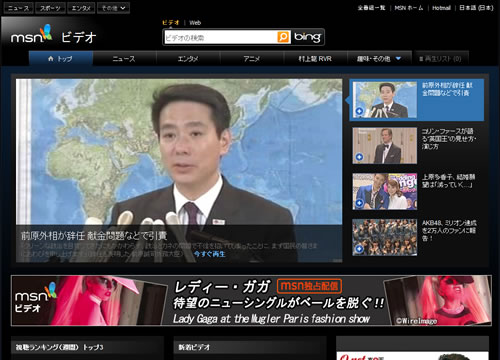500x360 pixels.
Task: Click the コリン・ファースが語る title text
Action: 449,139
